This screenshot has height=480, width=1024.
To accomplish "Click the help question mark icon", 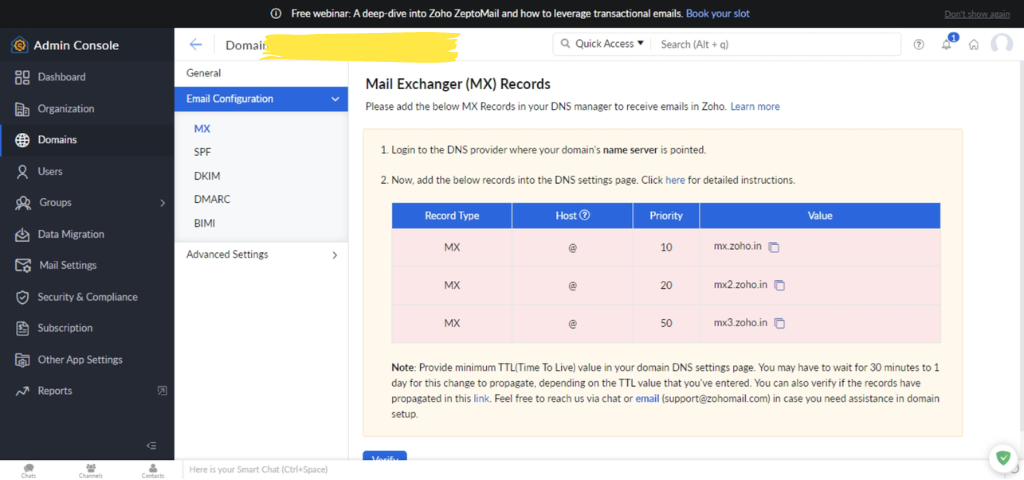I will [919, 44].
